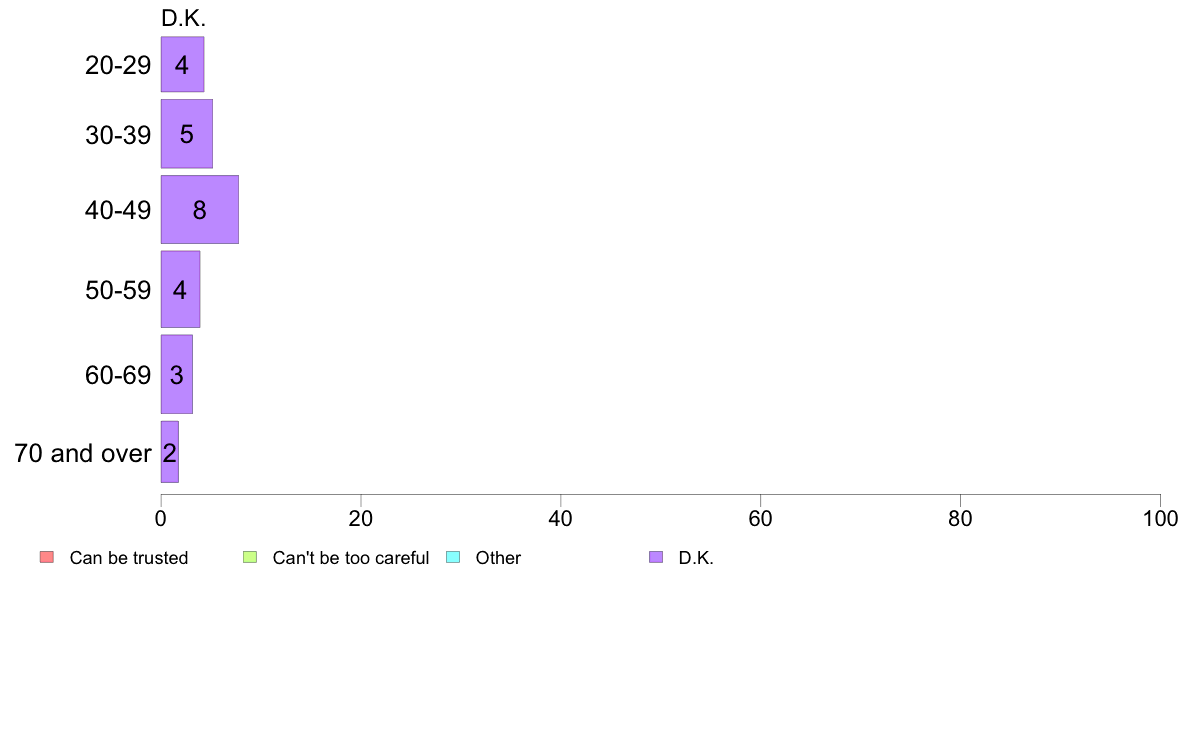1188x736 pixels.
Task: Click the 40-49 age group label
Action: coord(118,210)
